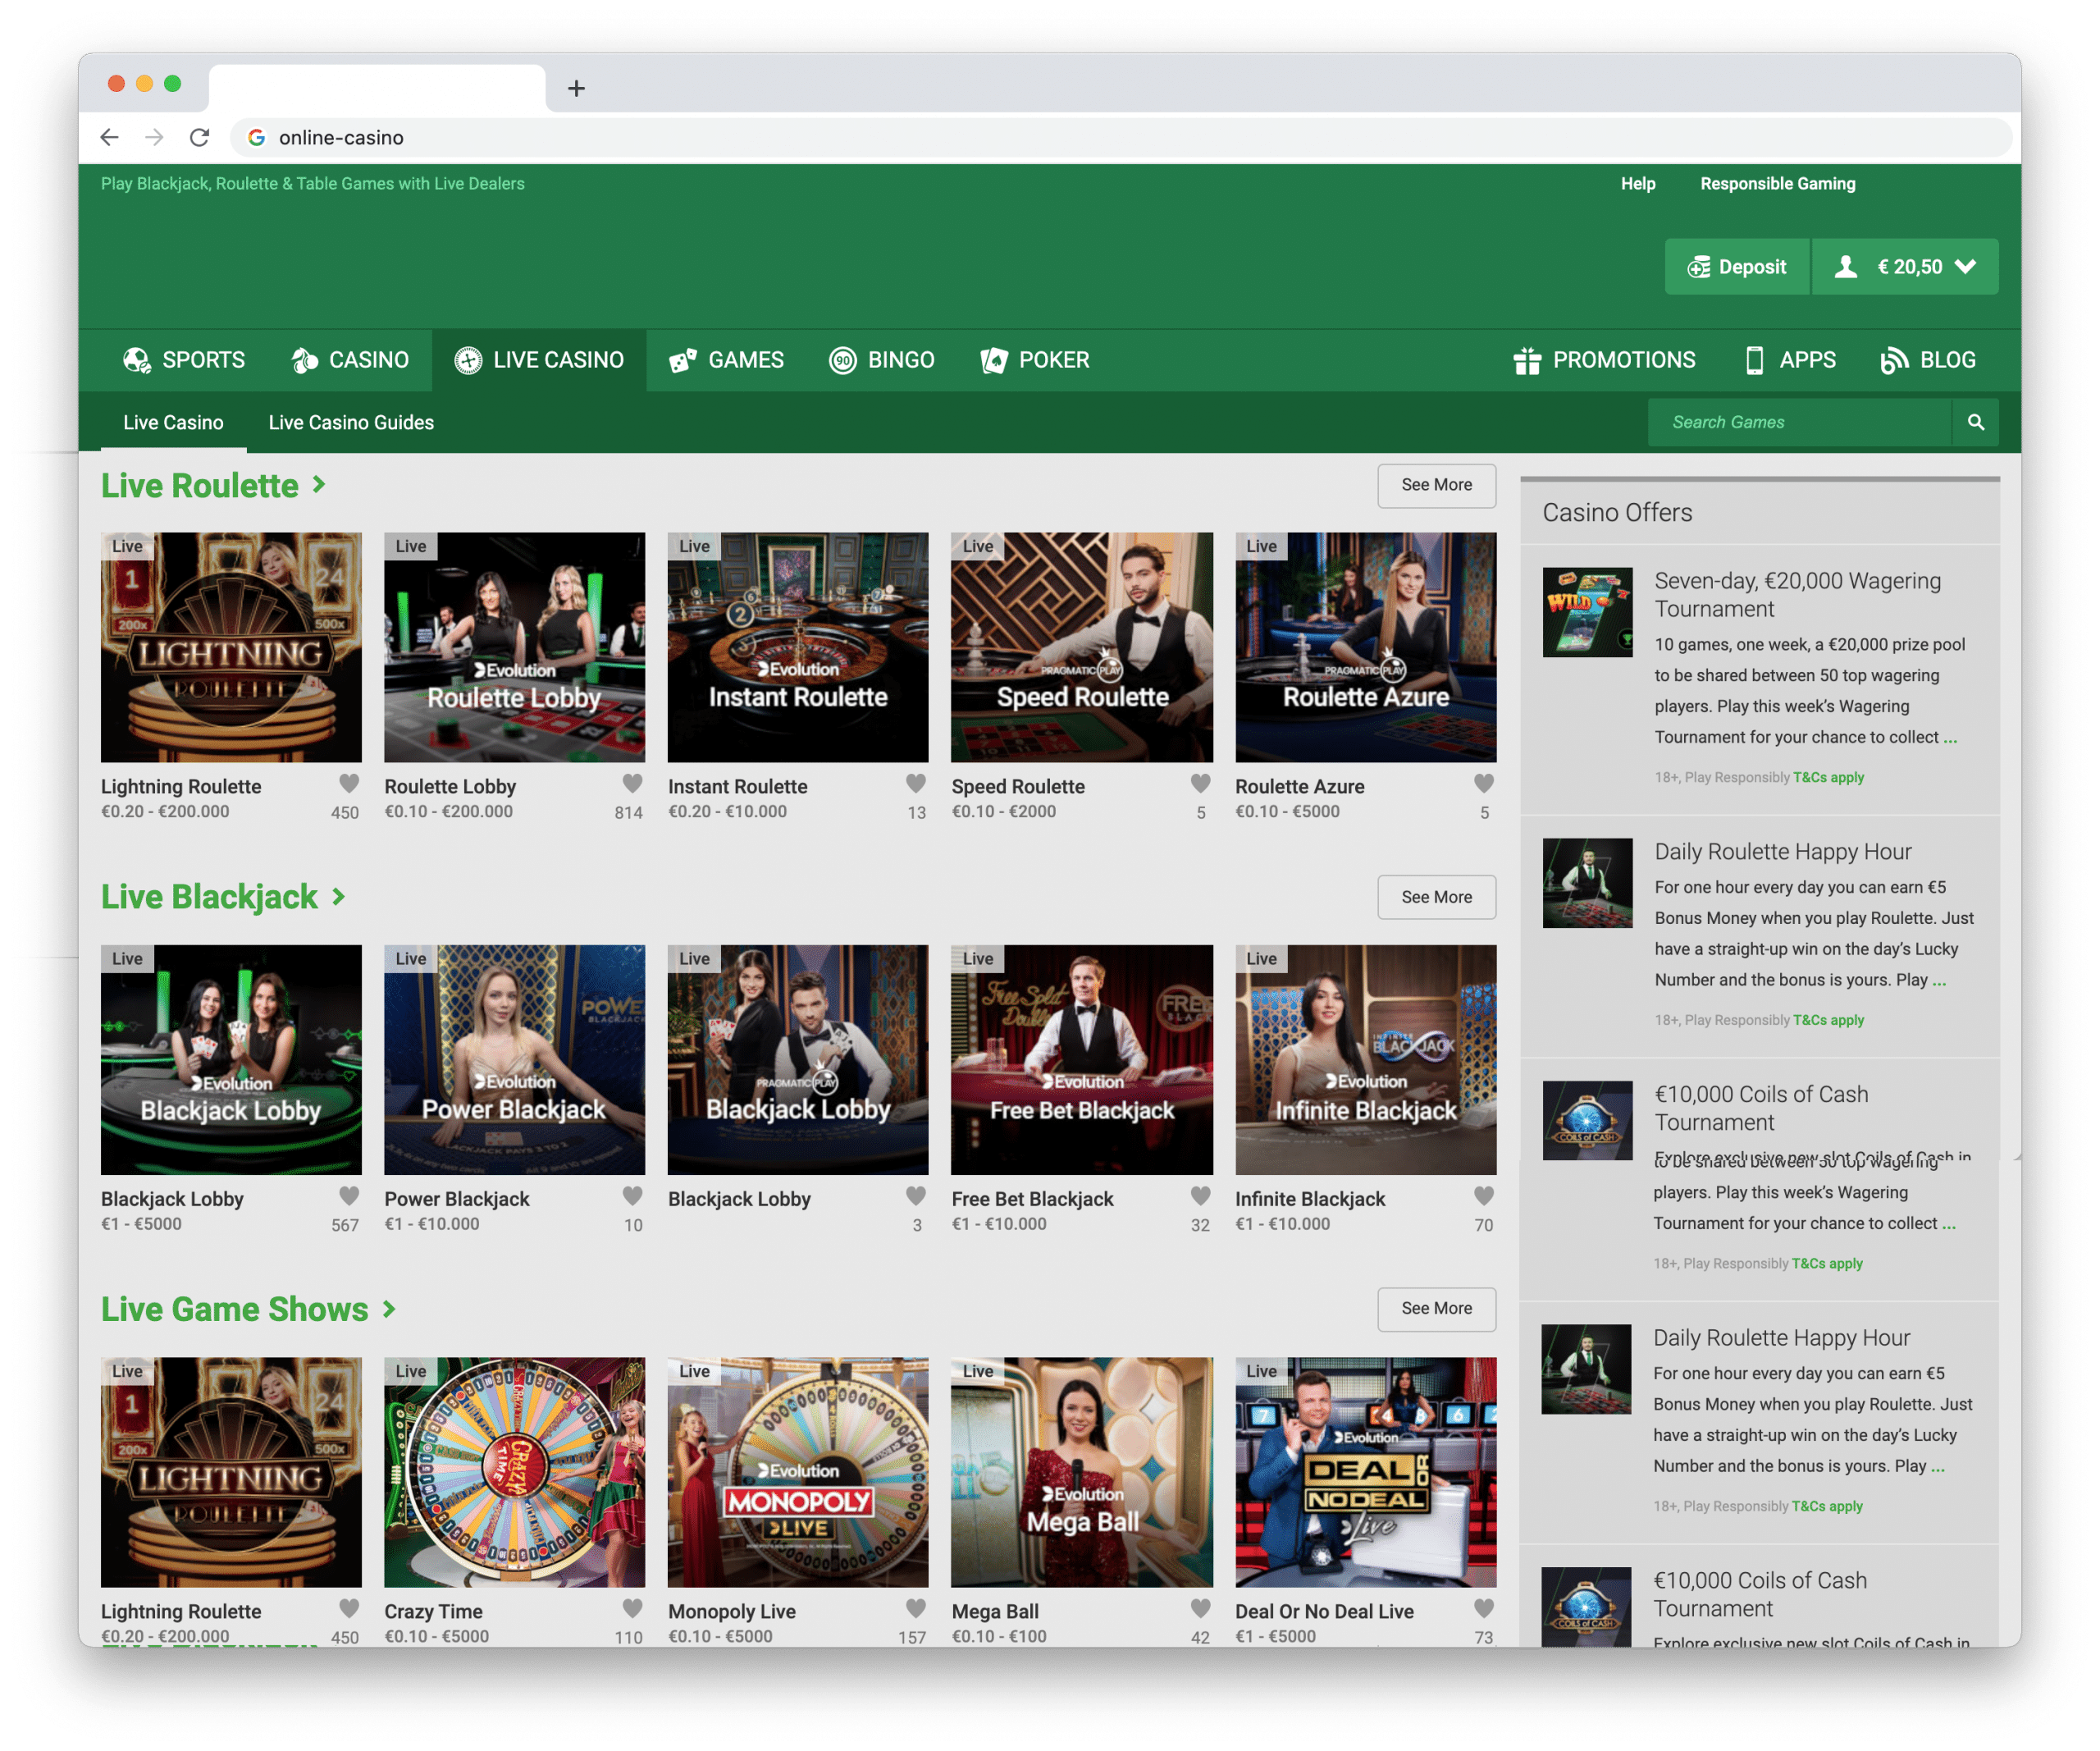Select LIVE CASINO navigation item
2100x1751 pixels.
(x=539, y=360)
